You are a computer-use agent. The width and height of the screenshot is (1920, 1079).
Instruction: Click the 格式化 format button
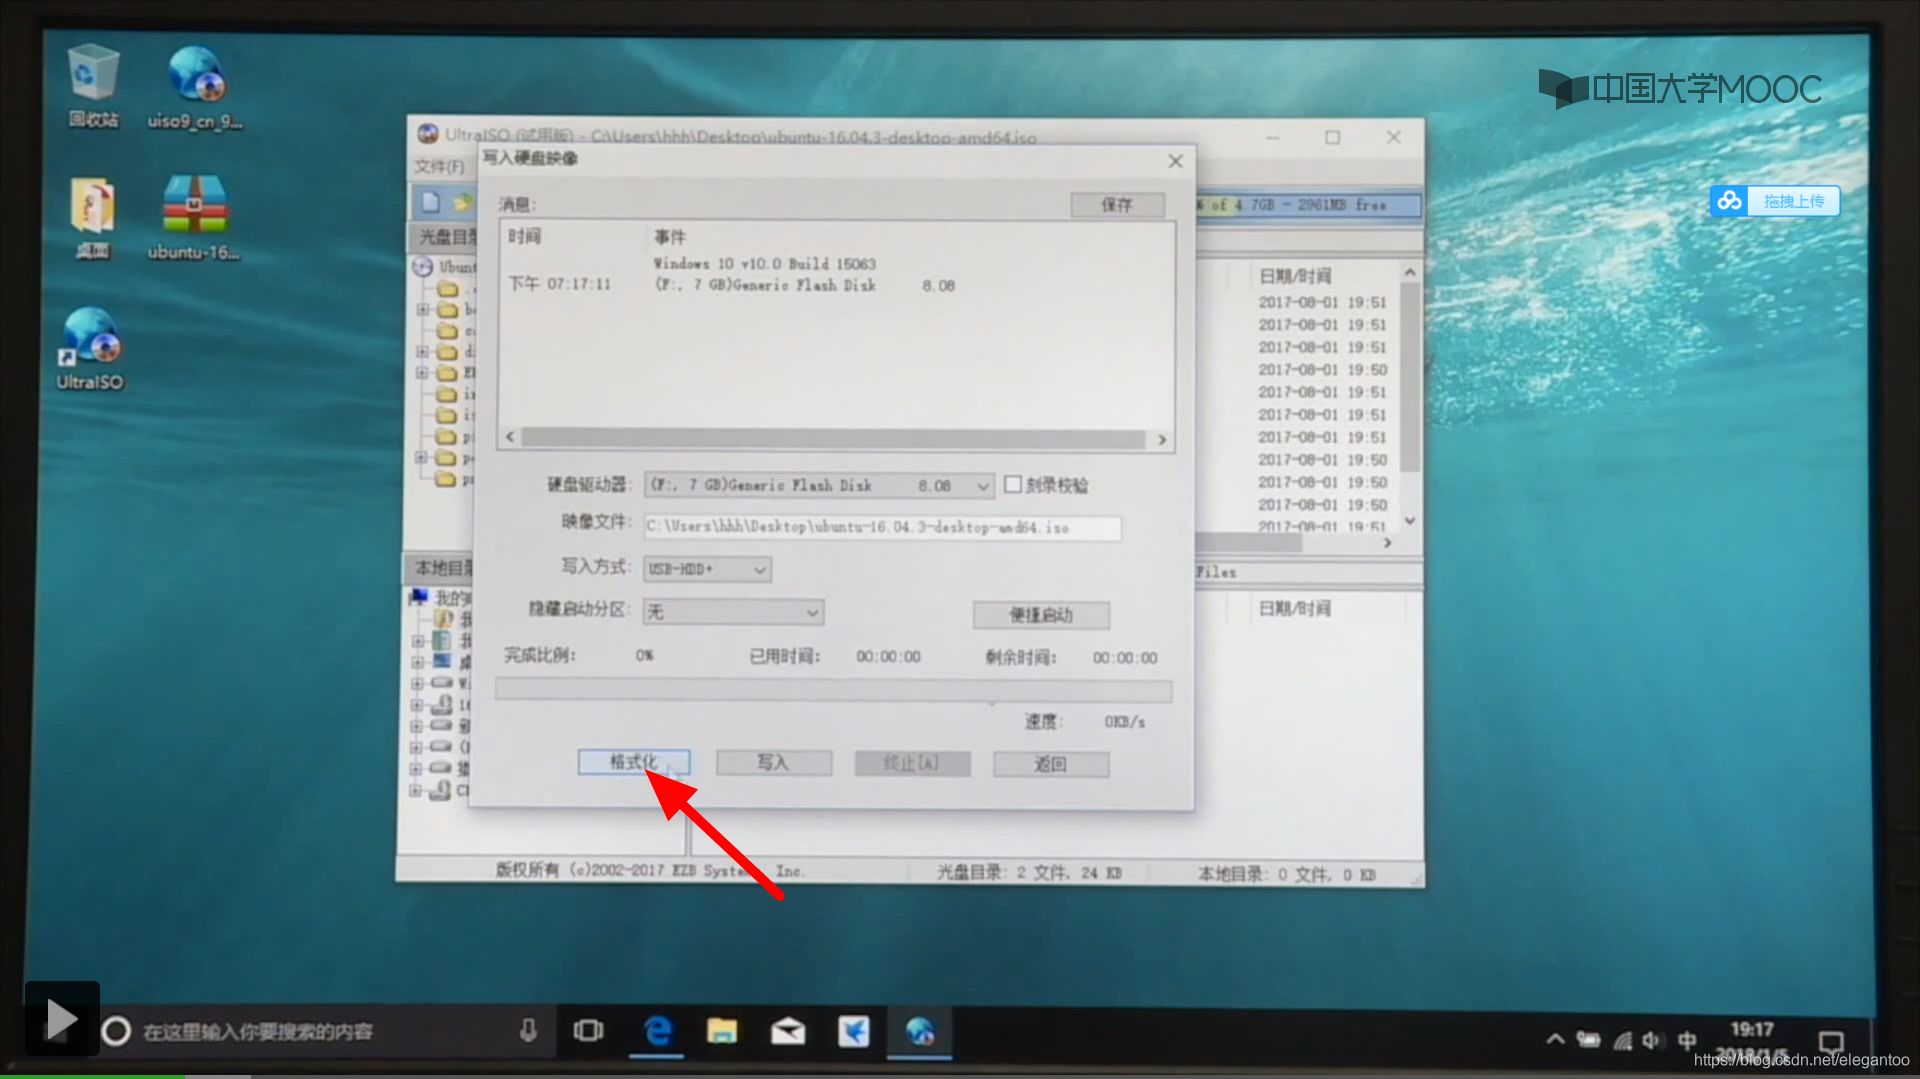[634, 762]
